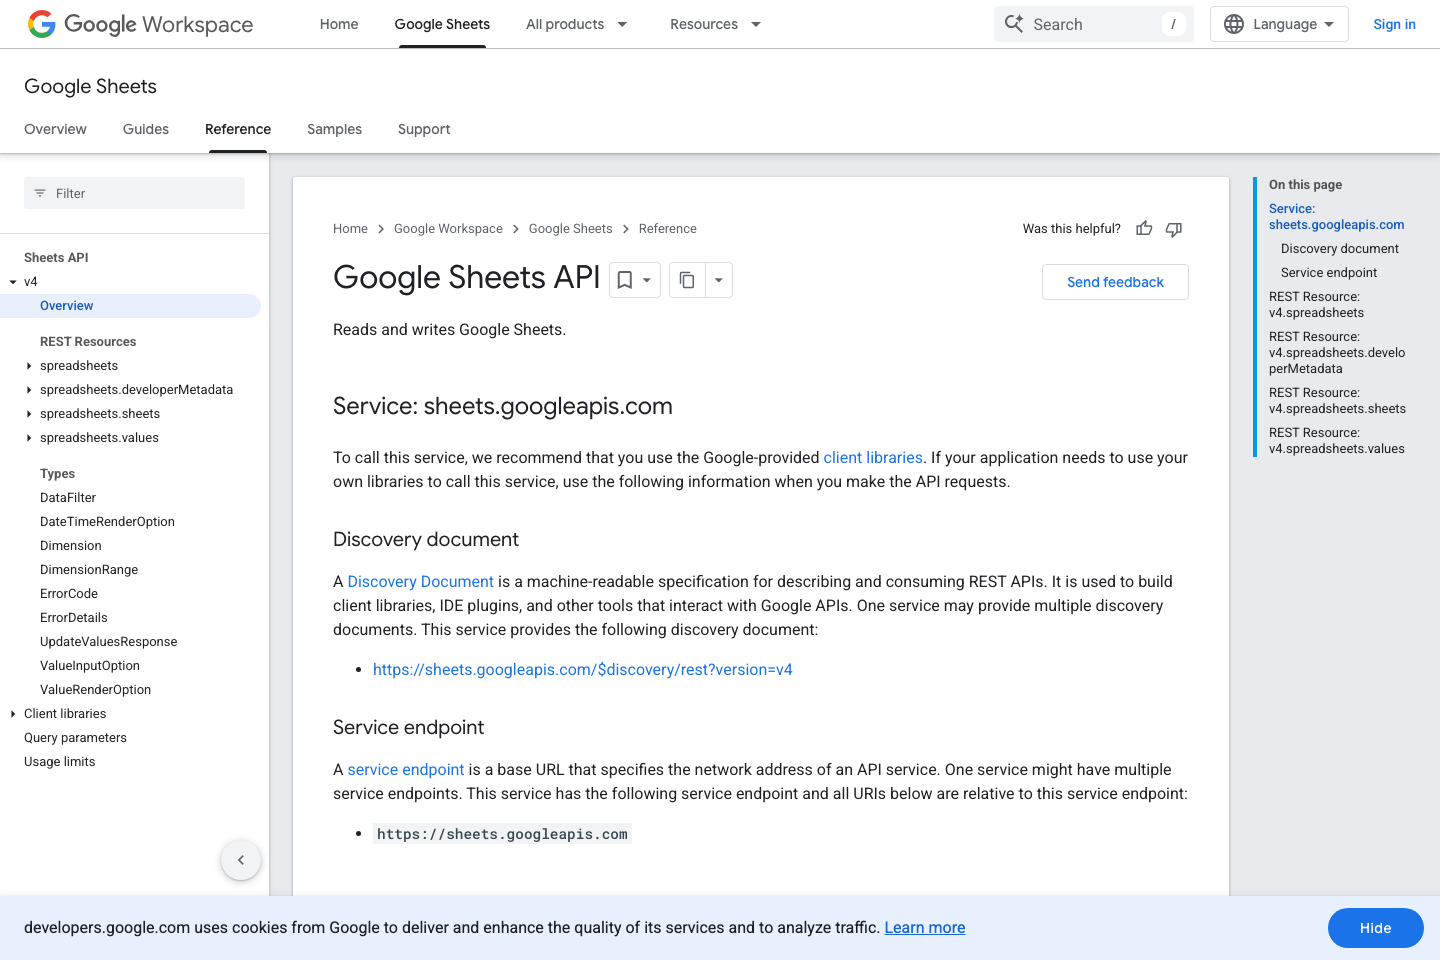Click inside the Filter input field
Viewport: 1440px width, 960px height.
pyautogui.click(x=130, y=192)
